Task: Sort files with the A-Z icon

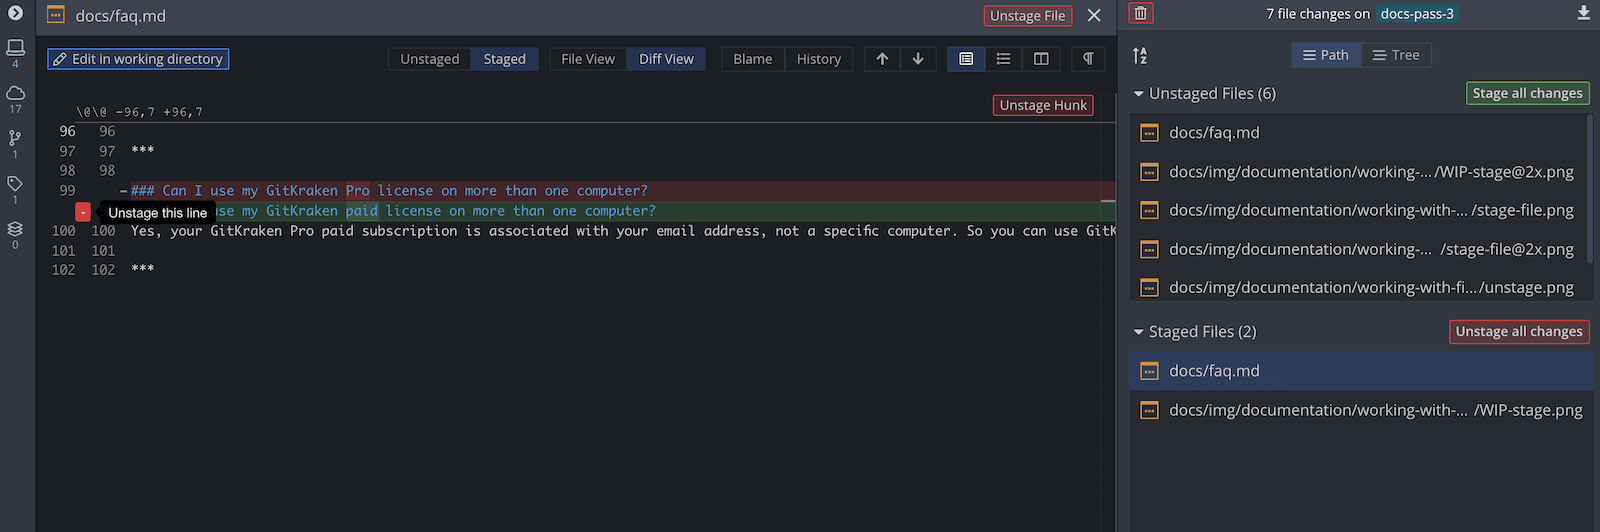Action: (1140, 55)
